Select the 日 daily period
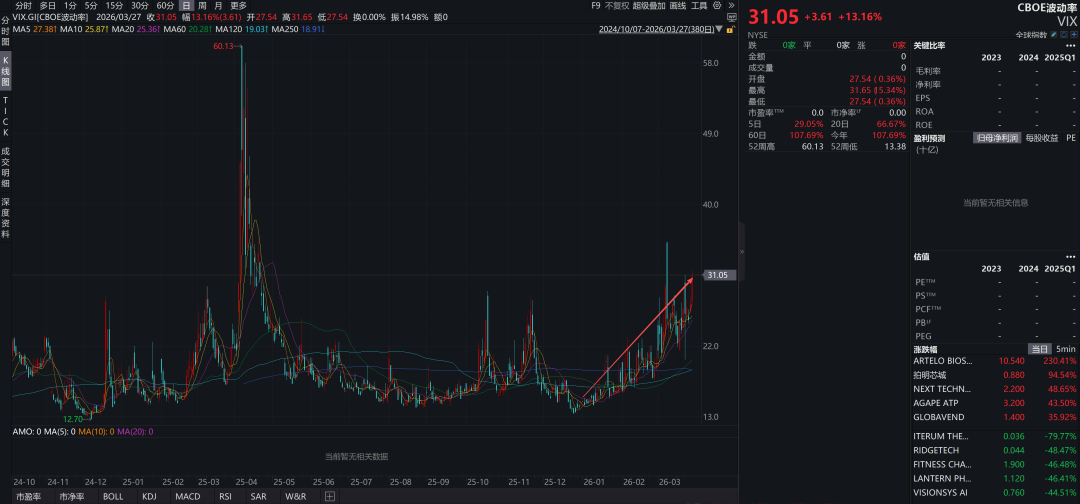The height and width of the screenshot is (504, 1080). click(x=186, y=6)
